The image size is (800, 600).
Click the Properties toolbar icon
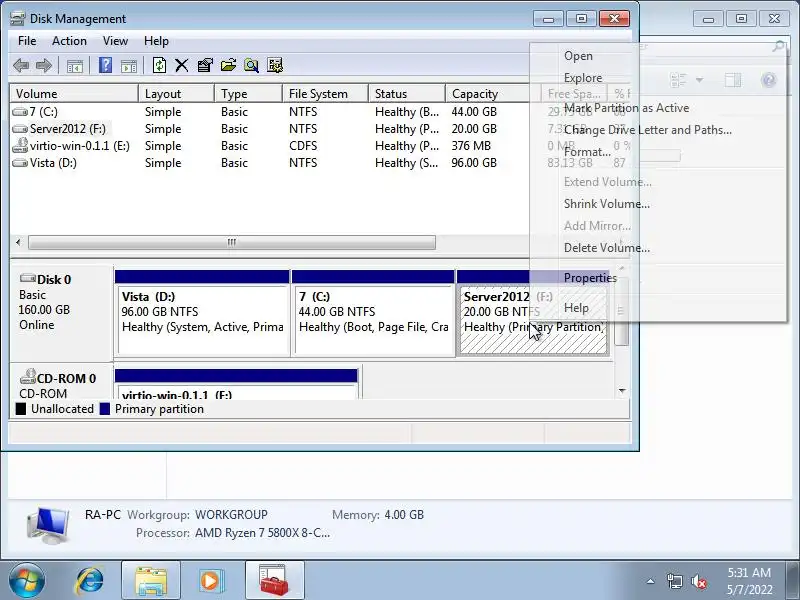point(205,65)
